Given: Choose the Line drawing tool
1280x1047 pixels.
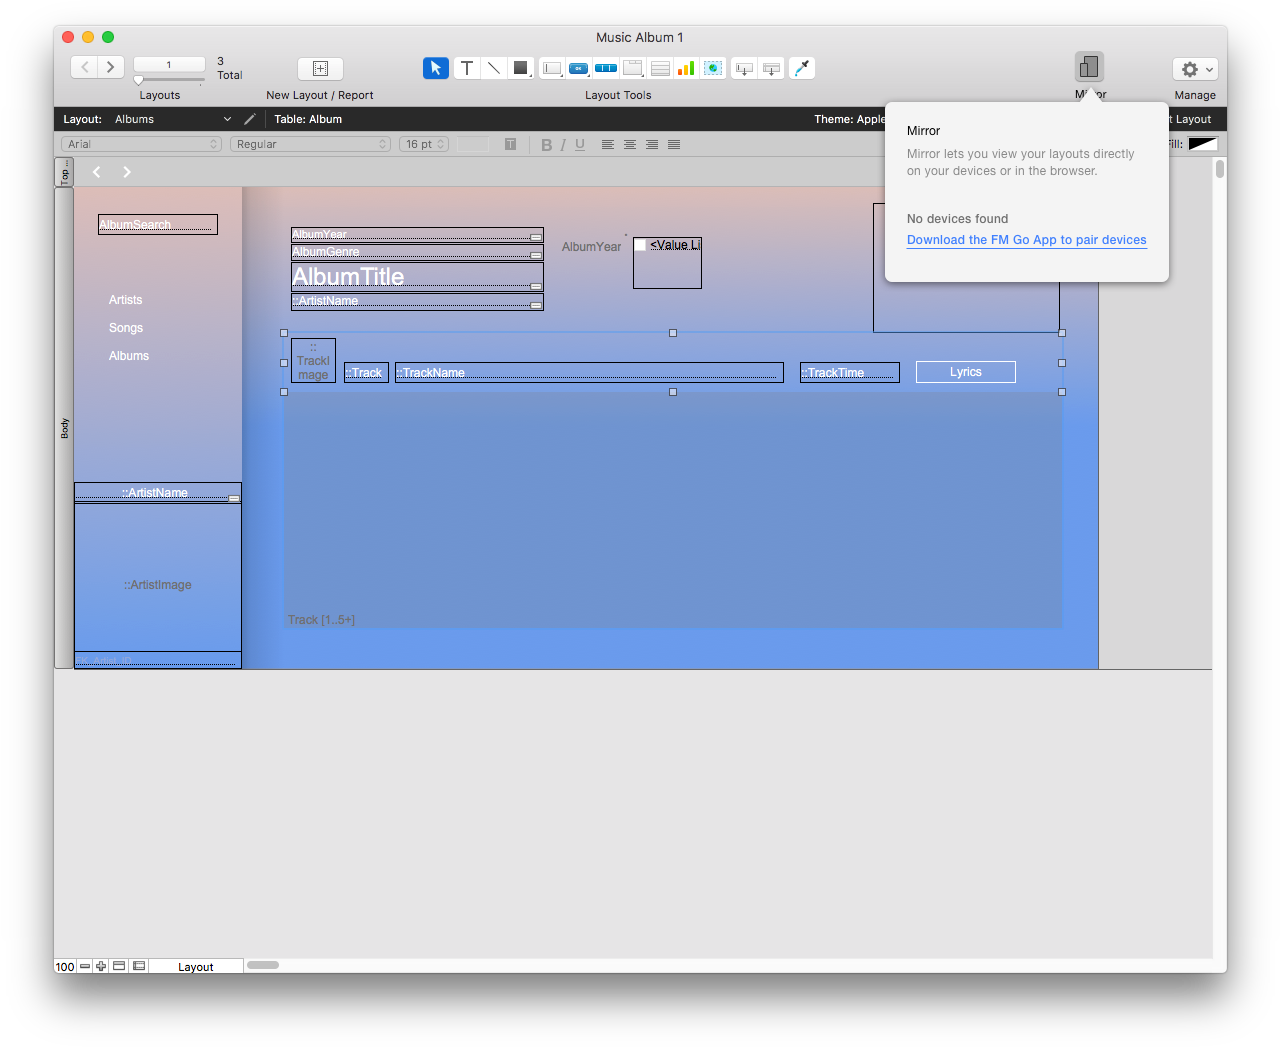Looking at the screenshot, I should click(494, 68).
